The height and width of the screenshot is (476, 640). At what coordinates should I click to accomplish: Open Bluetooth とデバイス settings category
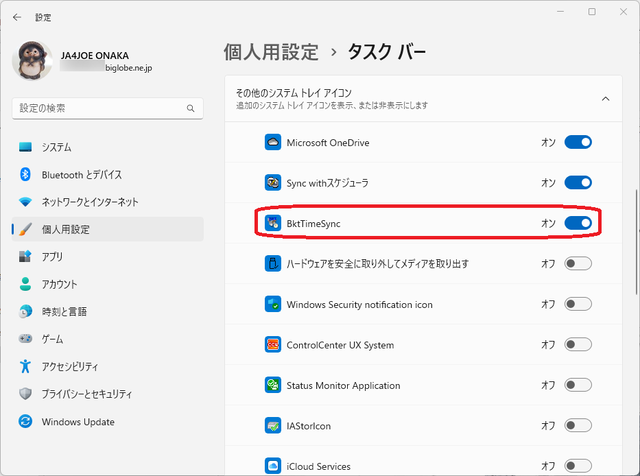pos(108,174)
